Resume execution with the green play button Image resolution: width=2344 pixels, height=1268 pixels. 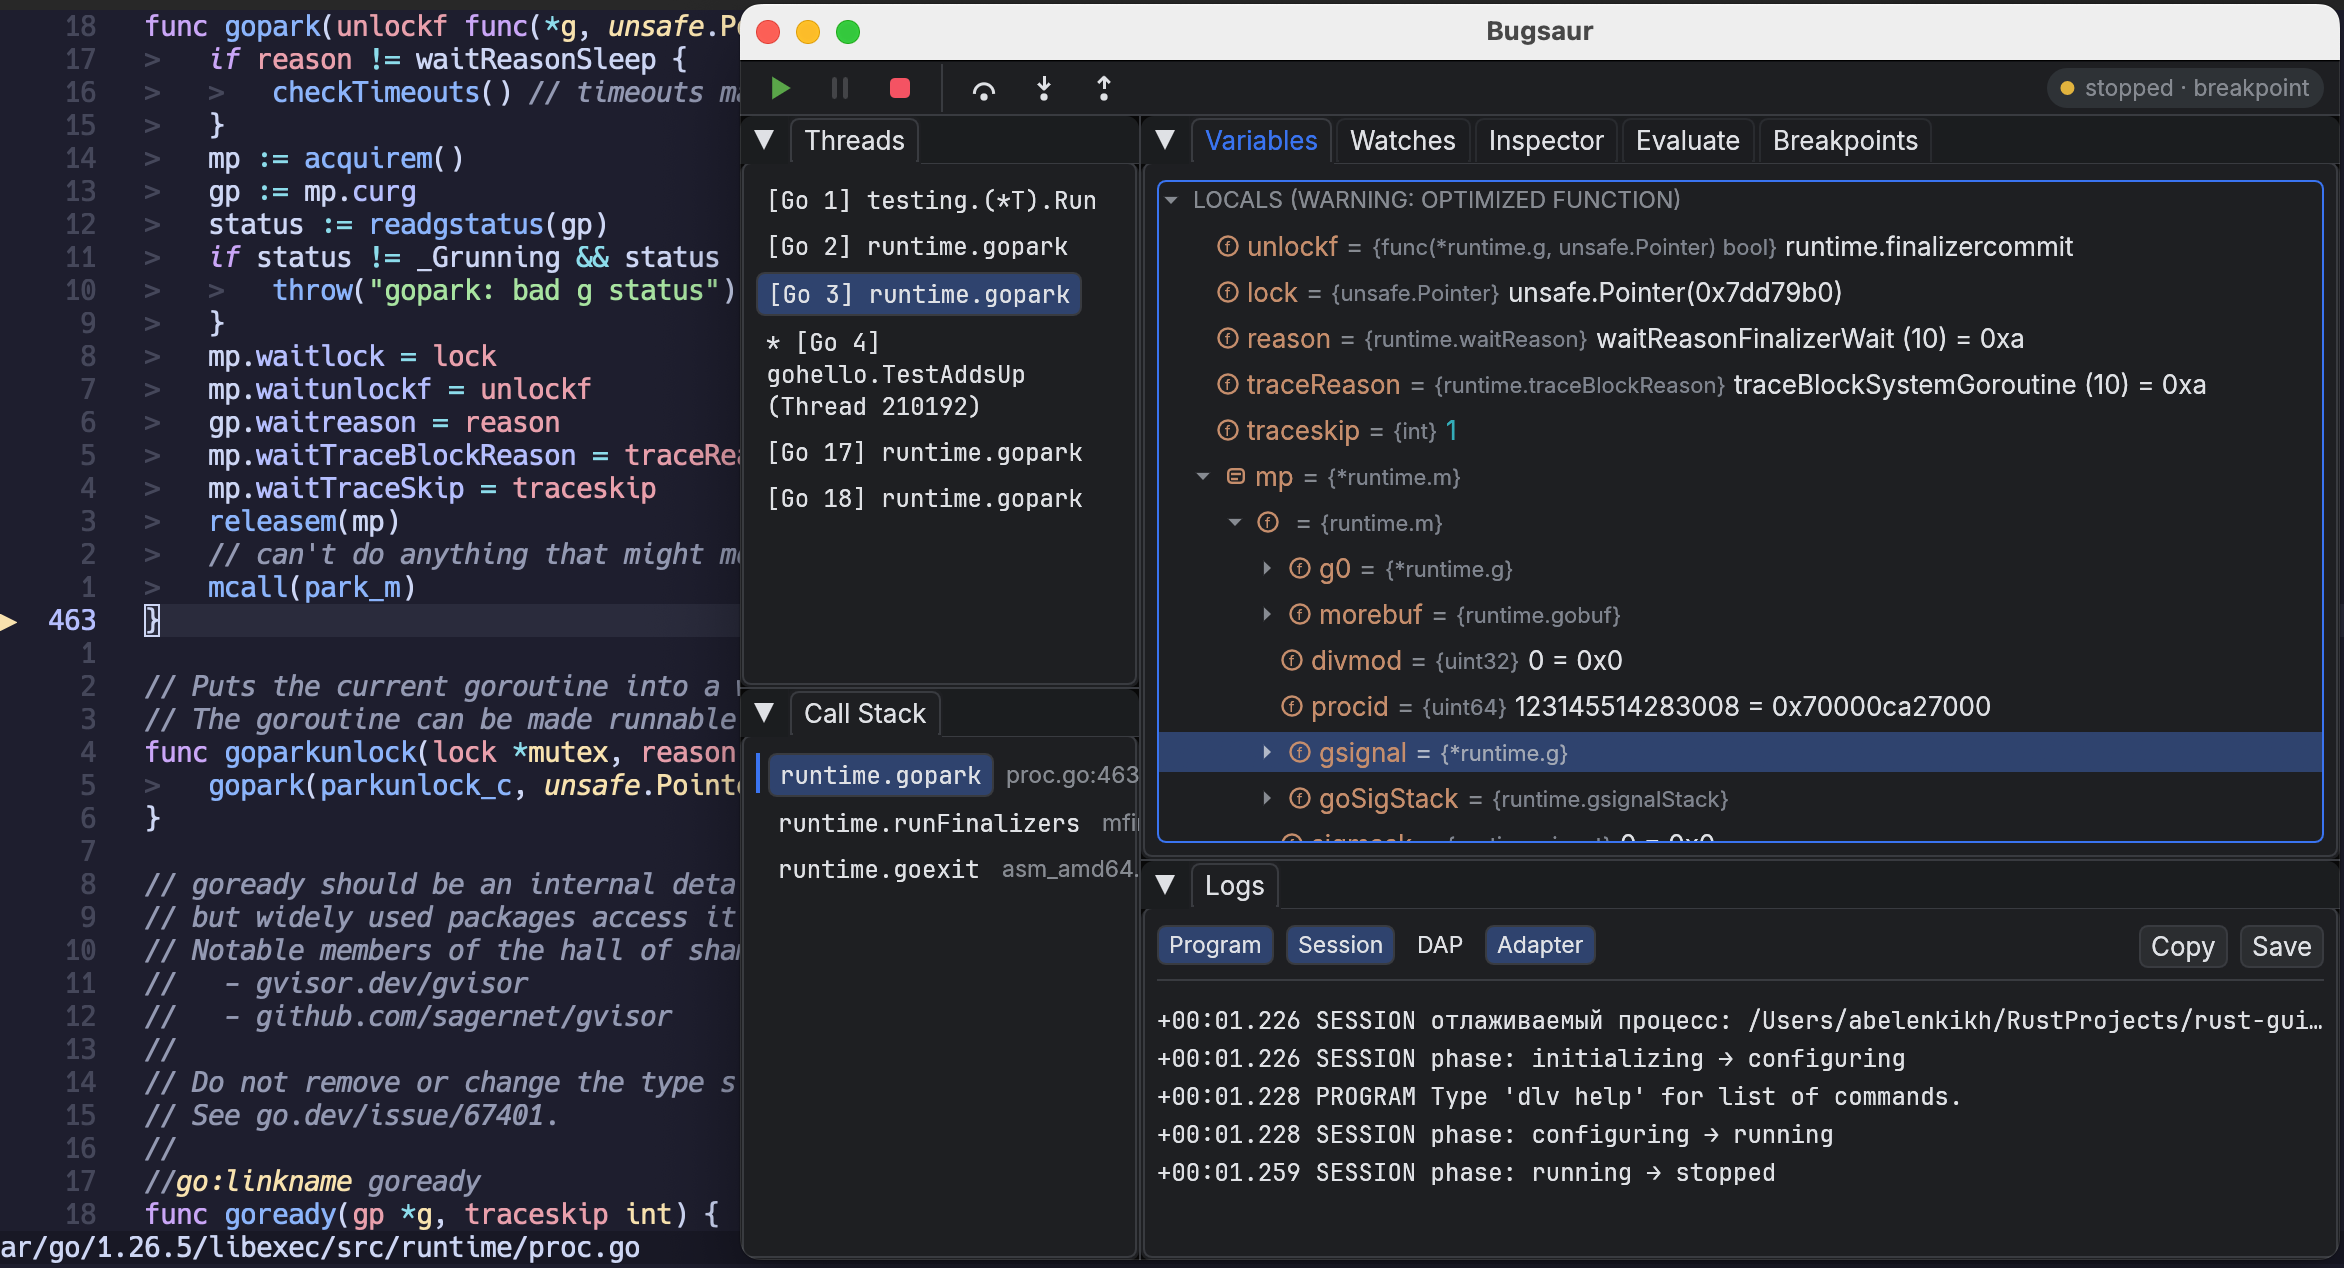[x=781, y=88]
